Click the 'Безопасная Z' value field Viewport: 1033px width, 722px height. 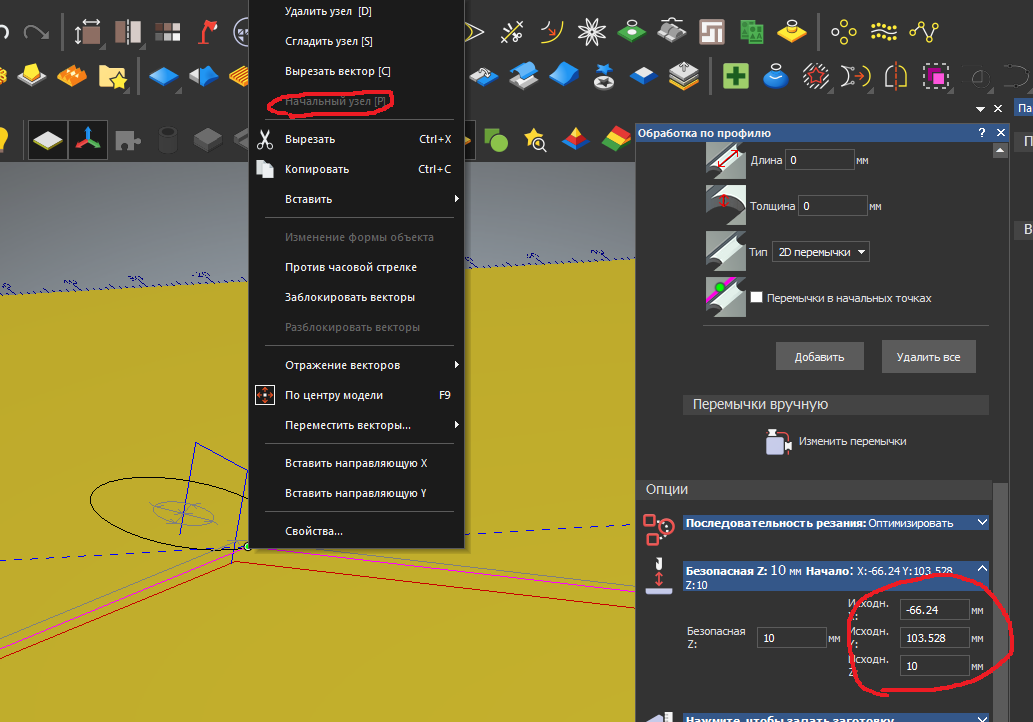click(791, 638)
